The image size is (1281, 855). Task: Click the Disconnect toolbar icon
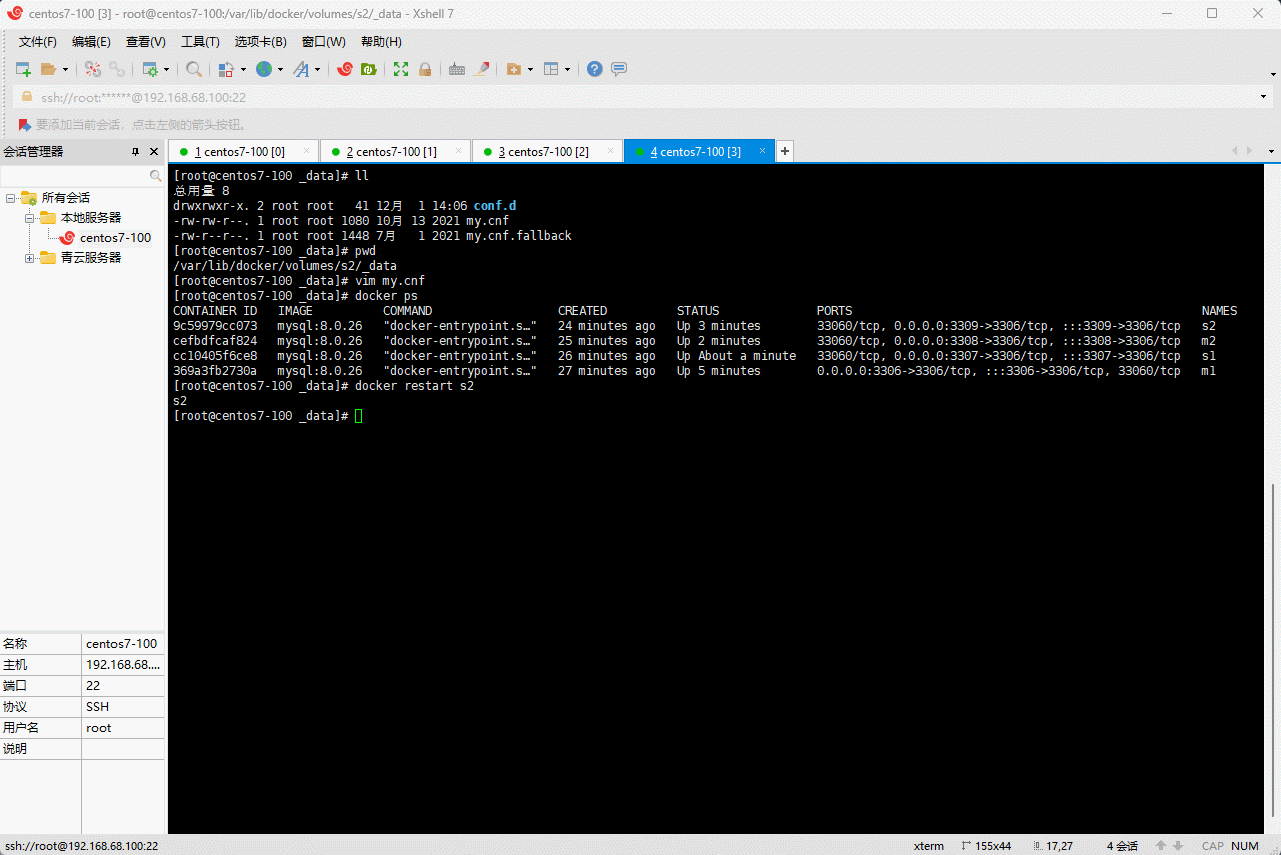point(93,69)
